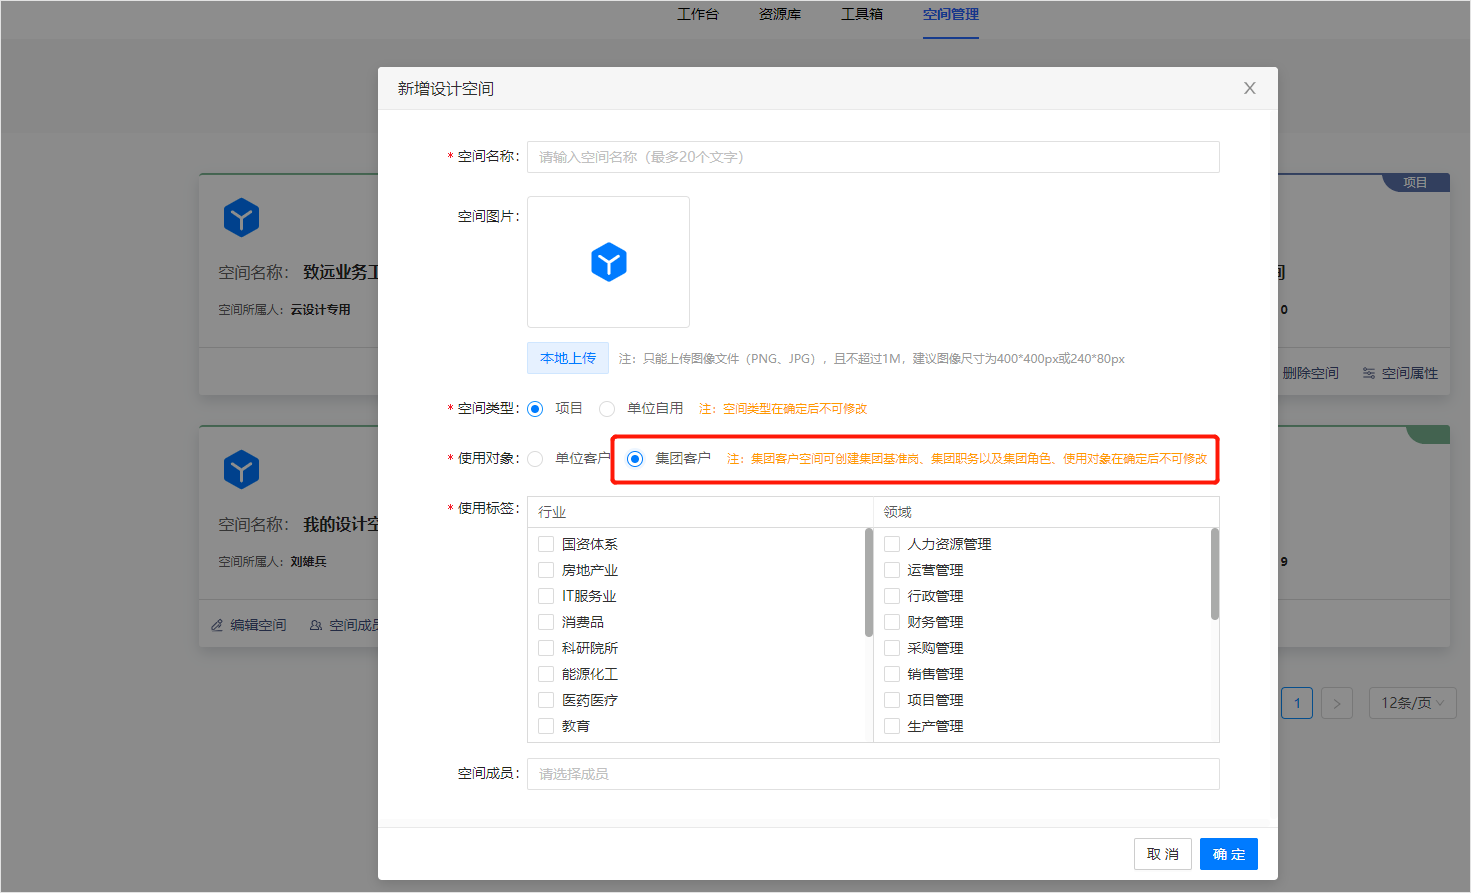
Task: Check the 项目管理 checkbox
Action: [x=892, y=700]
